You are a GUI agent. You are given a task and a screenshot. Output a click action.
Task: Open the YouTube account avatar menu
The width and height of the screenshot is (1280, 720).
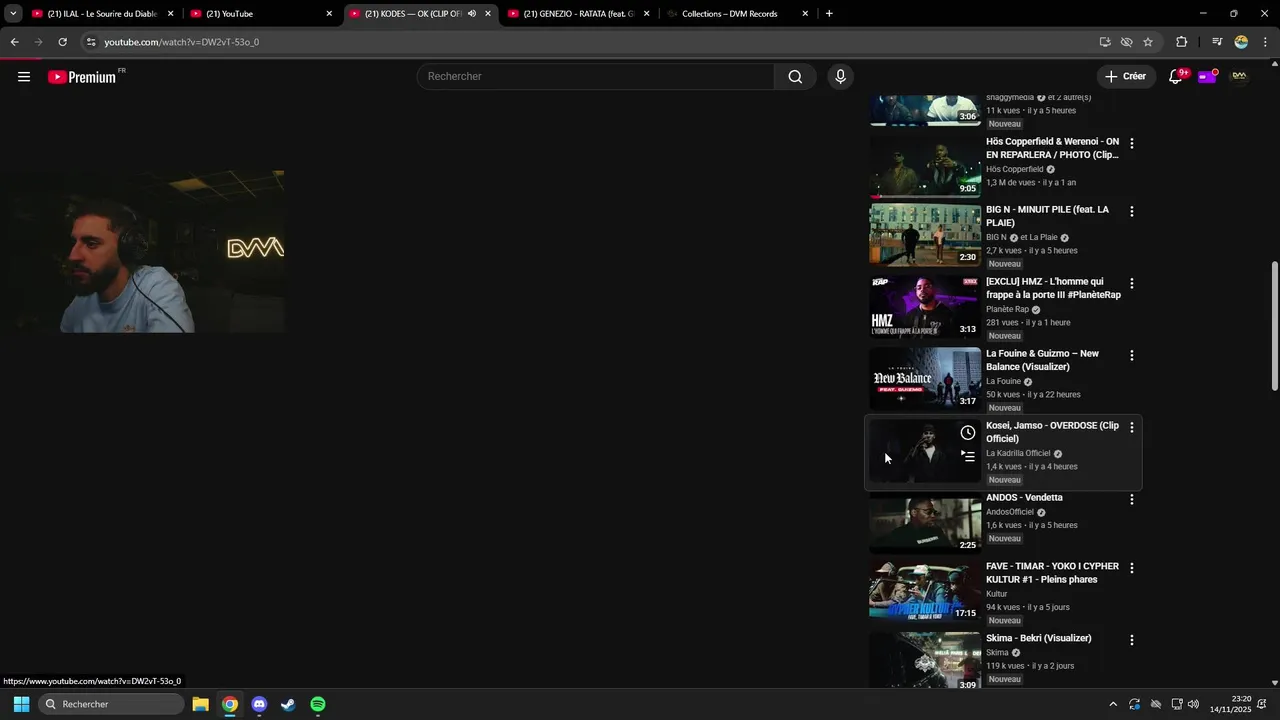click(x=1239, y=77)
